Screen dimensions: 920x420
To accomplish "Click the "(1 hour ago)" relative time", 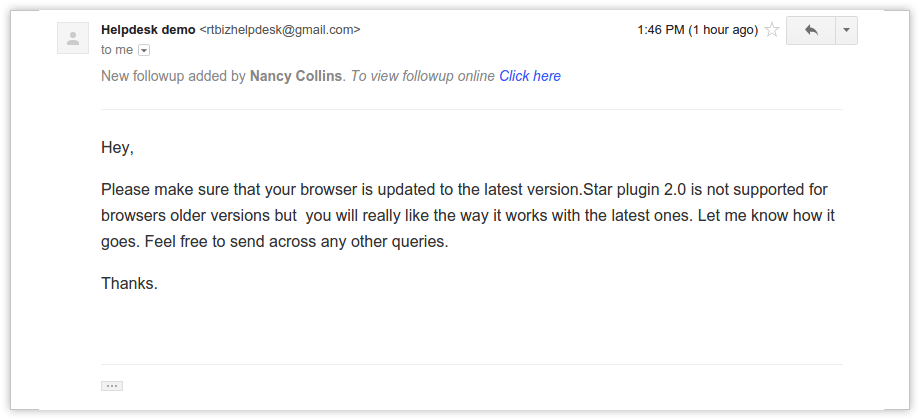I will pos(723,30).
